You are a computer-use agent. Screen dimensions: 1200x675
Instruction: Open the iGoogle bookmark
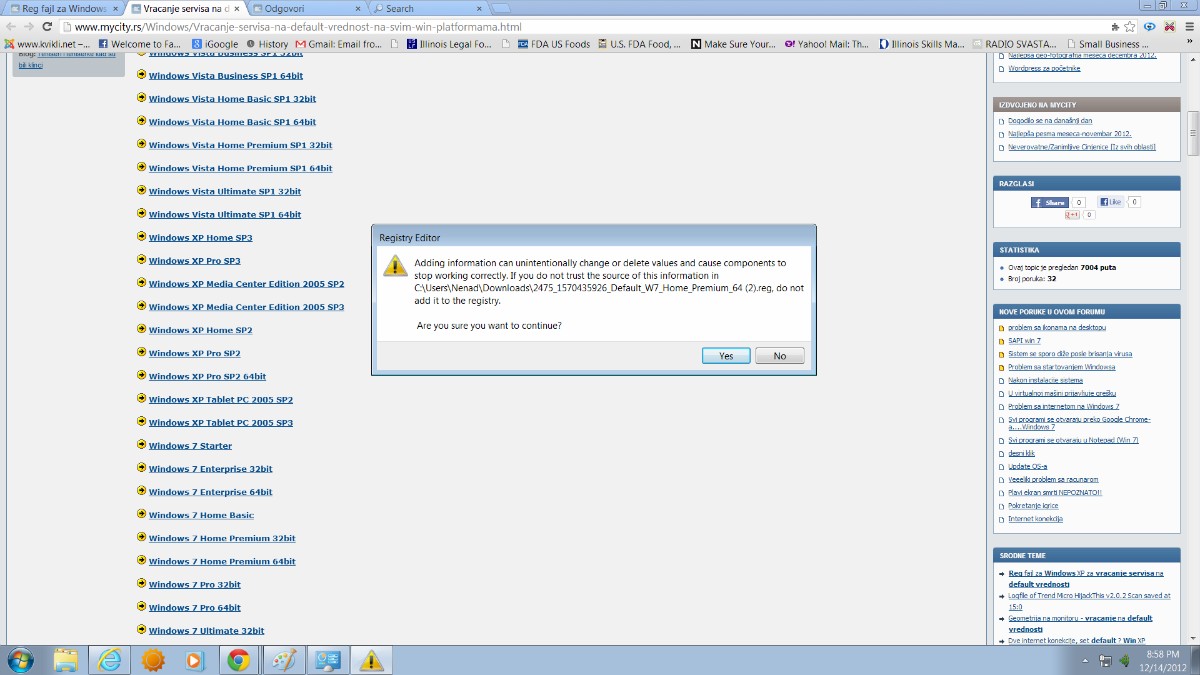pyautogui.click(x=215, y=44)
